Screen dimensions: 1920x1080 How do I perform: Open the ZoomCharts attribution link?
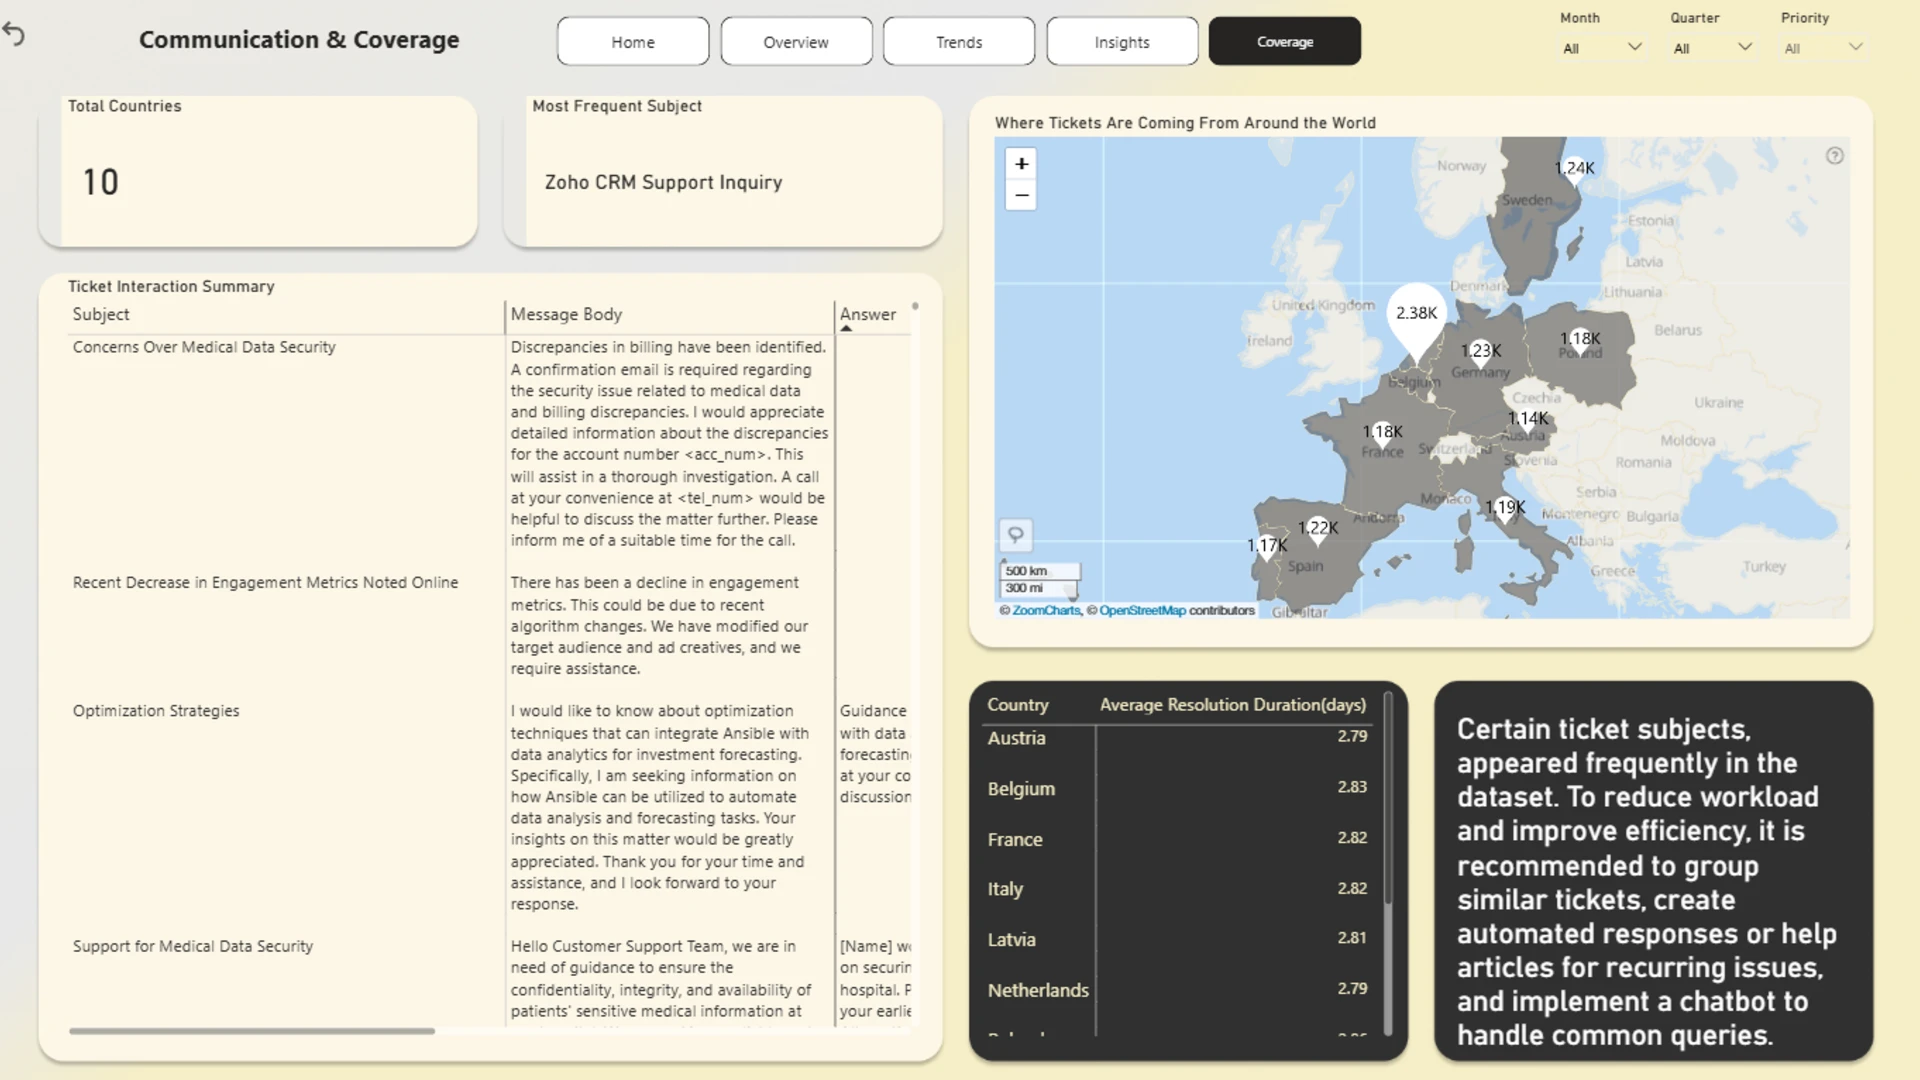click(x=1046, y=611)
